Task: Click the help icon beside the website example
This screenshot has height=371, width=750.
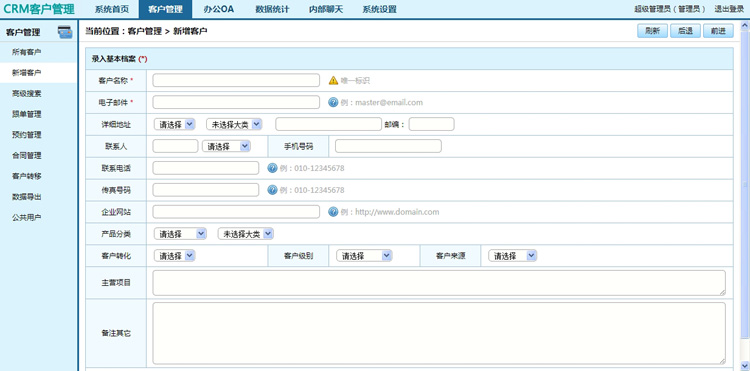Action: click(333, 212)
